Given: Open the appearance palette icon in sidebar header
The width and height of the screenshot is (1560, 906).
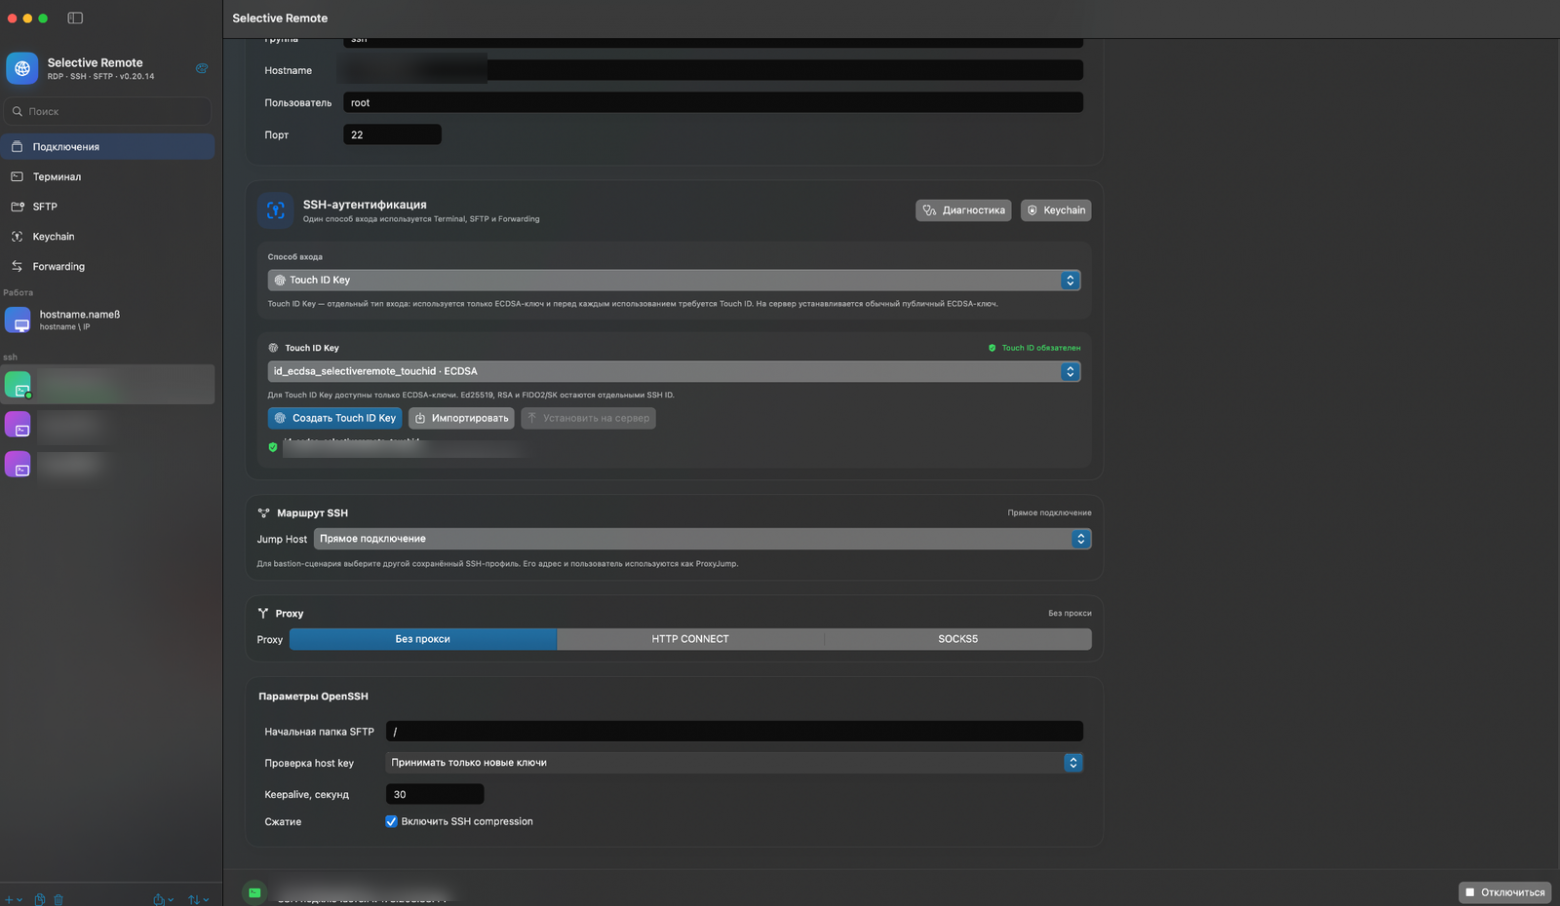Looking at the screenshot, I should 202,68.
